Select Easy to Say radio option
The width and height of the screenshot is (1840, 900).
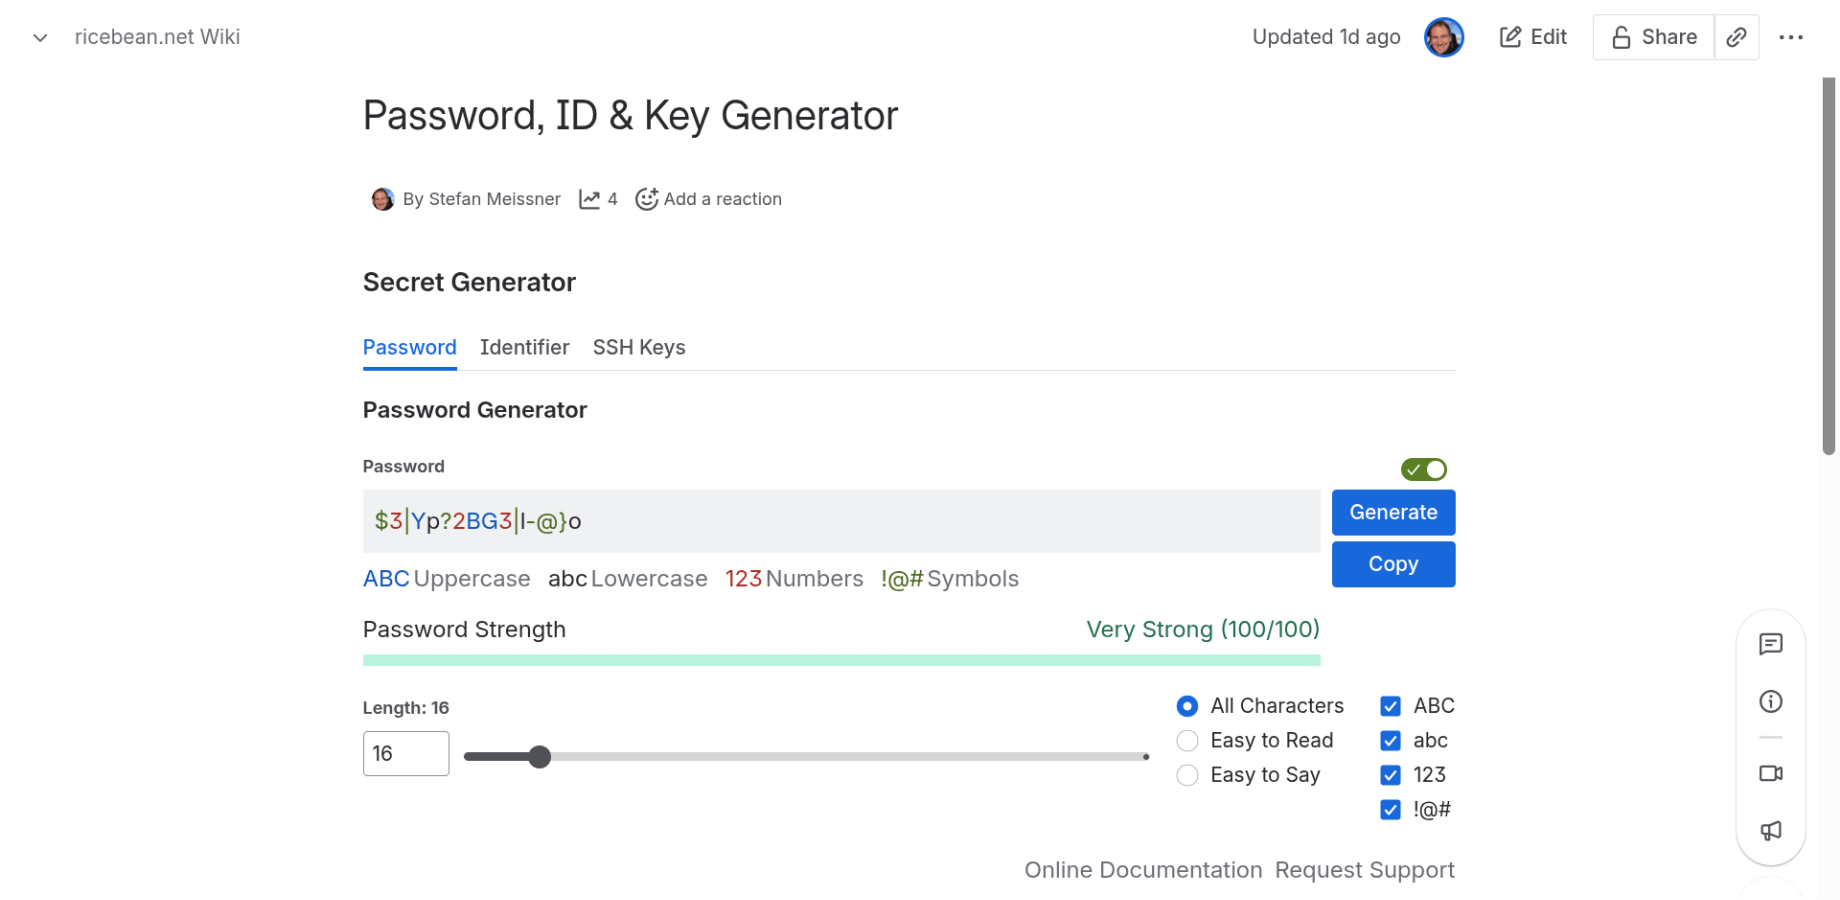[1187, 775]
